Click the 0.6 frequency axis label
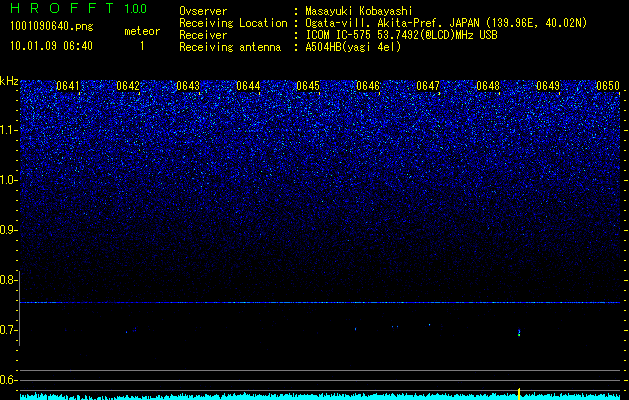The height and width of the screenshot is (400, 629). pyautogui.click(x=8, y=380)
